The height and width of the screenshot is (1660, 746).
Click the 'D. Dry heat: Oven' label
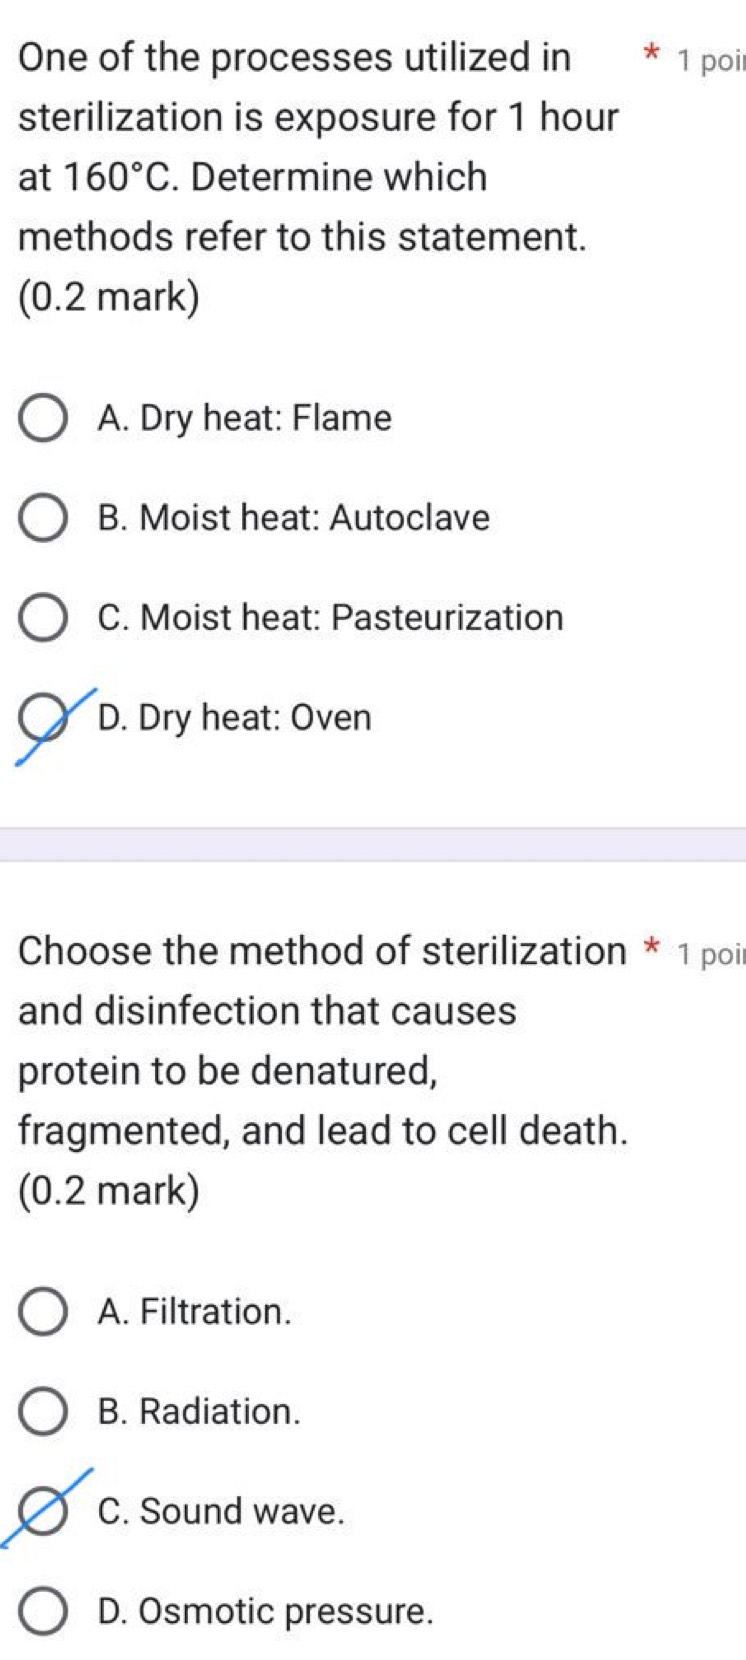point(235,718)
